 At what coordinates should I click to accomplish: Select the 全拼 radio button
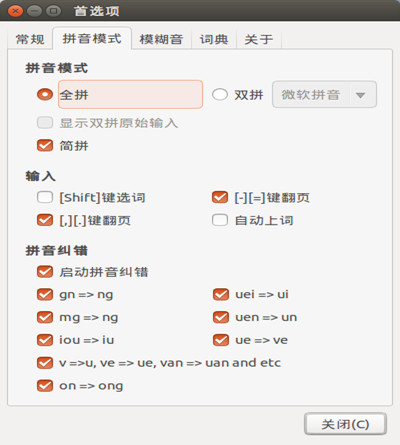(x=45, y=95)
